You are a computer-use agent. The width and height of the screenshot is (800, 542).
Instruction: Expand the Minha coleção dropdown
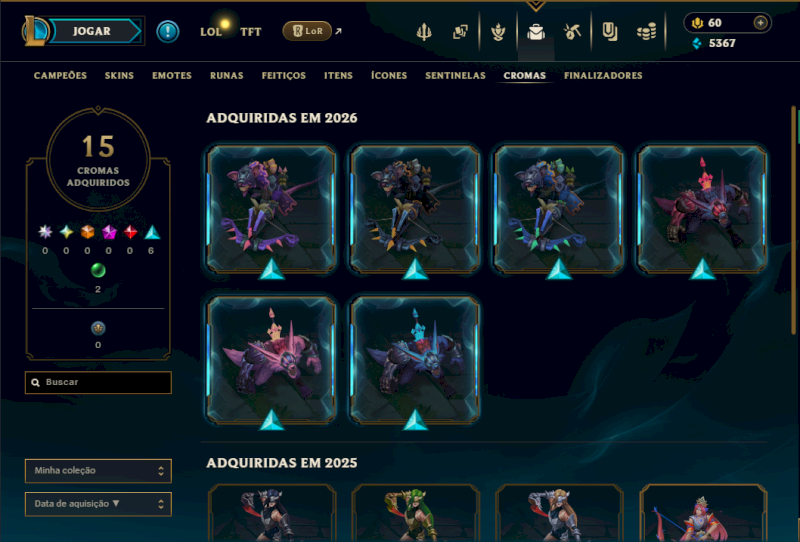pyautogui.click(x=98, y=471)
